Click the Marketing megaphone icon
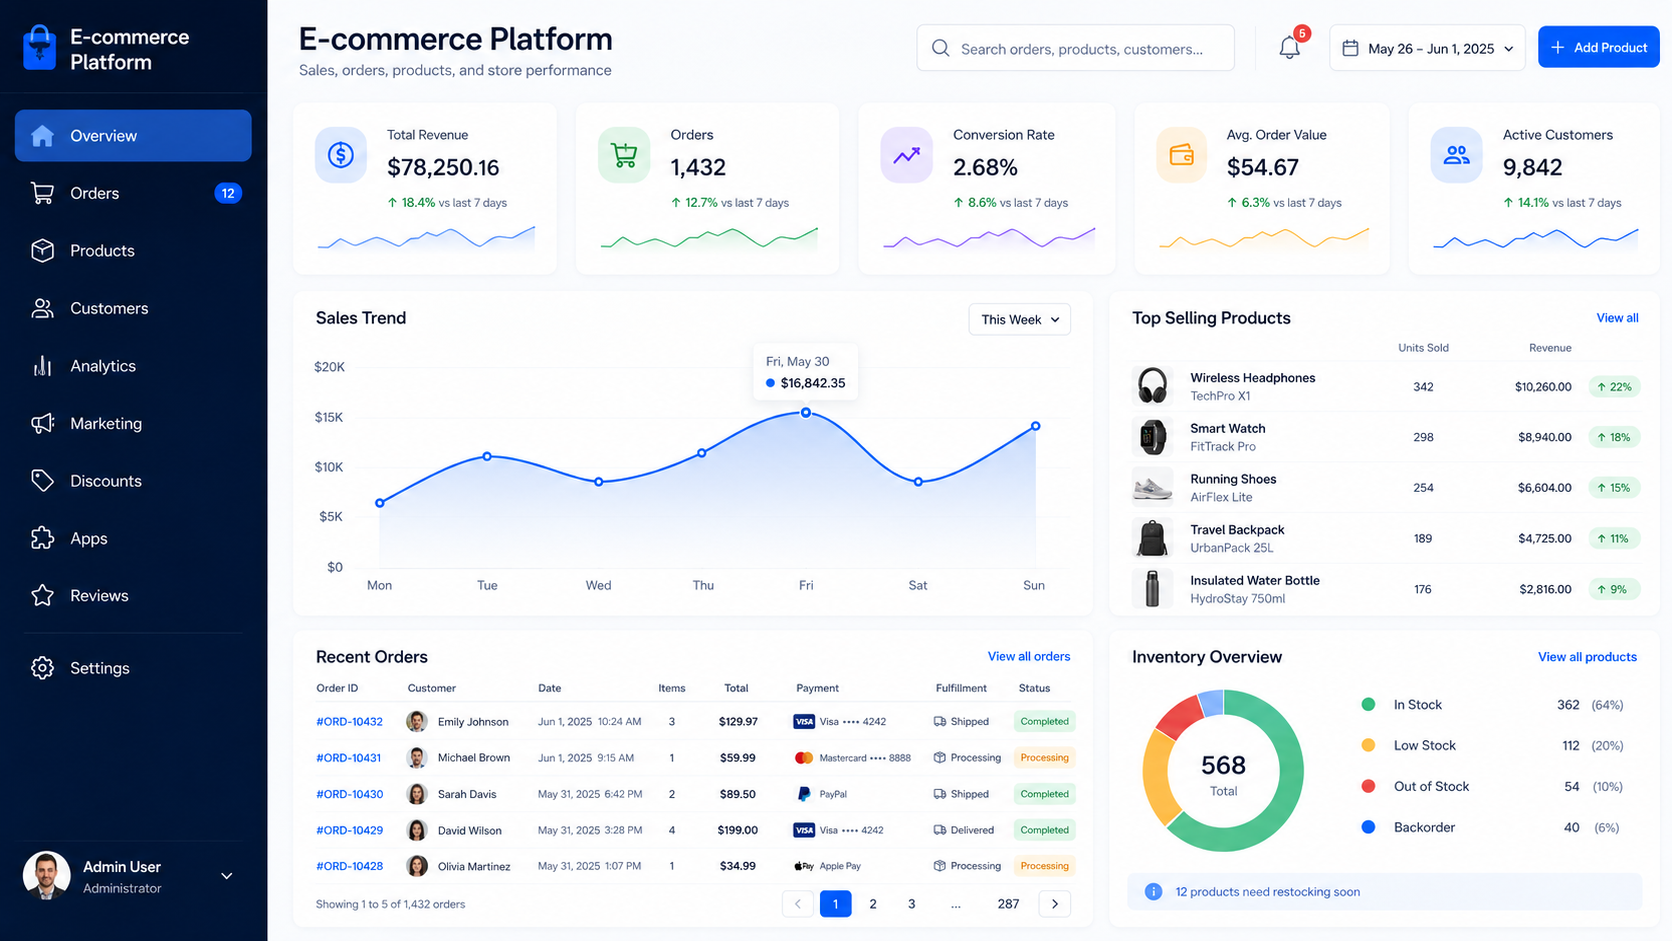Image resolution: width=1672 pixels, height=941 pixels. [x=42, y=423]
